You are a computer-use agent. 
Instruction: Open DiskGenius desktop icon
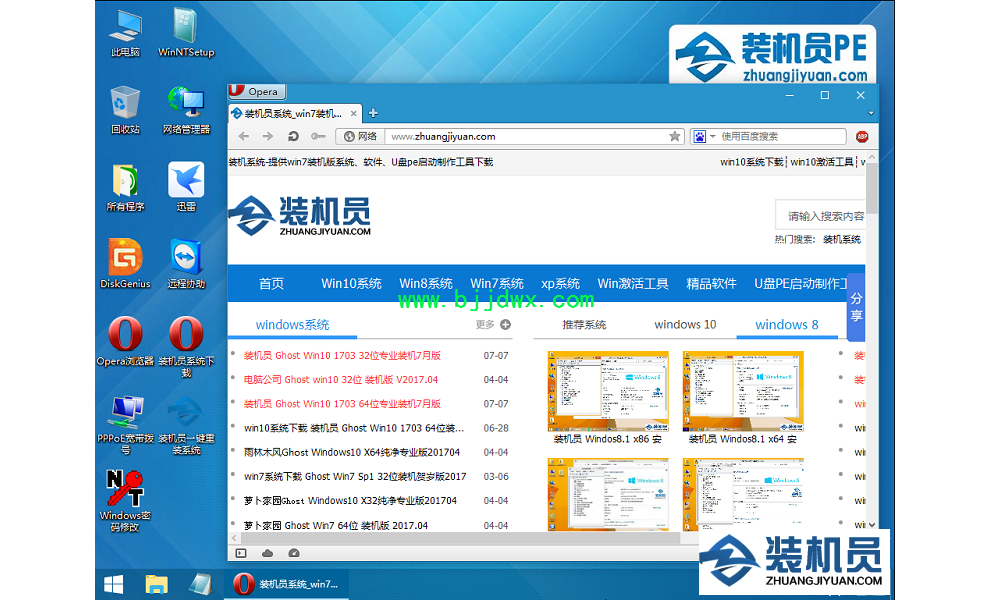(125, 263)
